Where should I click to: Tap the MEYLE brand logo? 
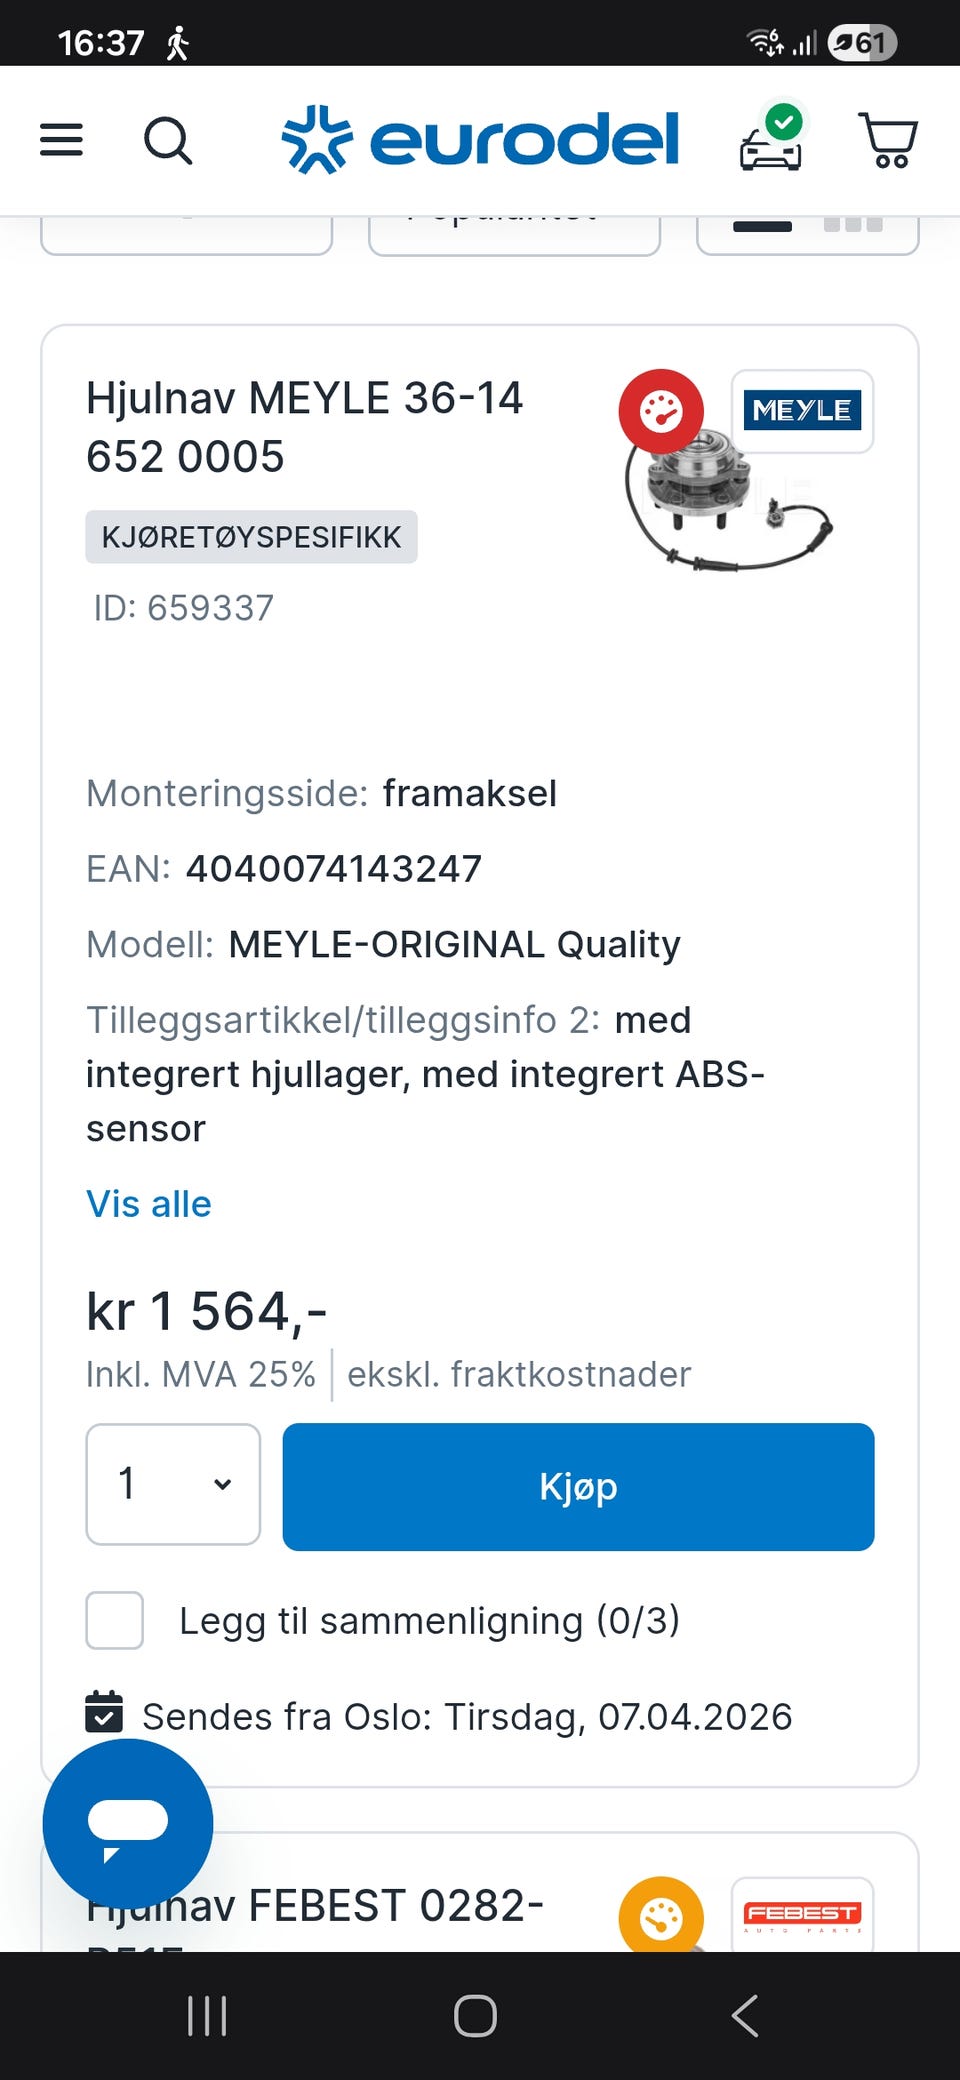[x=802, y=411]
